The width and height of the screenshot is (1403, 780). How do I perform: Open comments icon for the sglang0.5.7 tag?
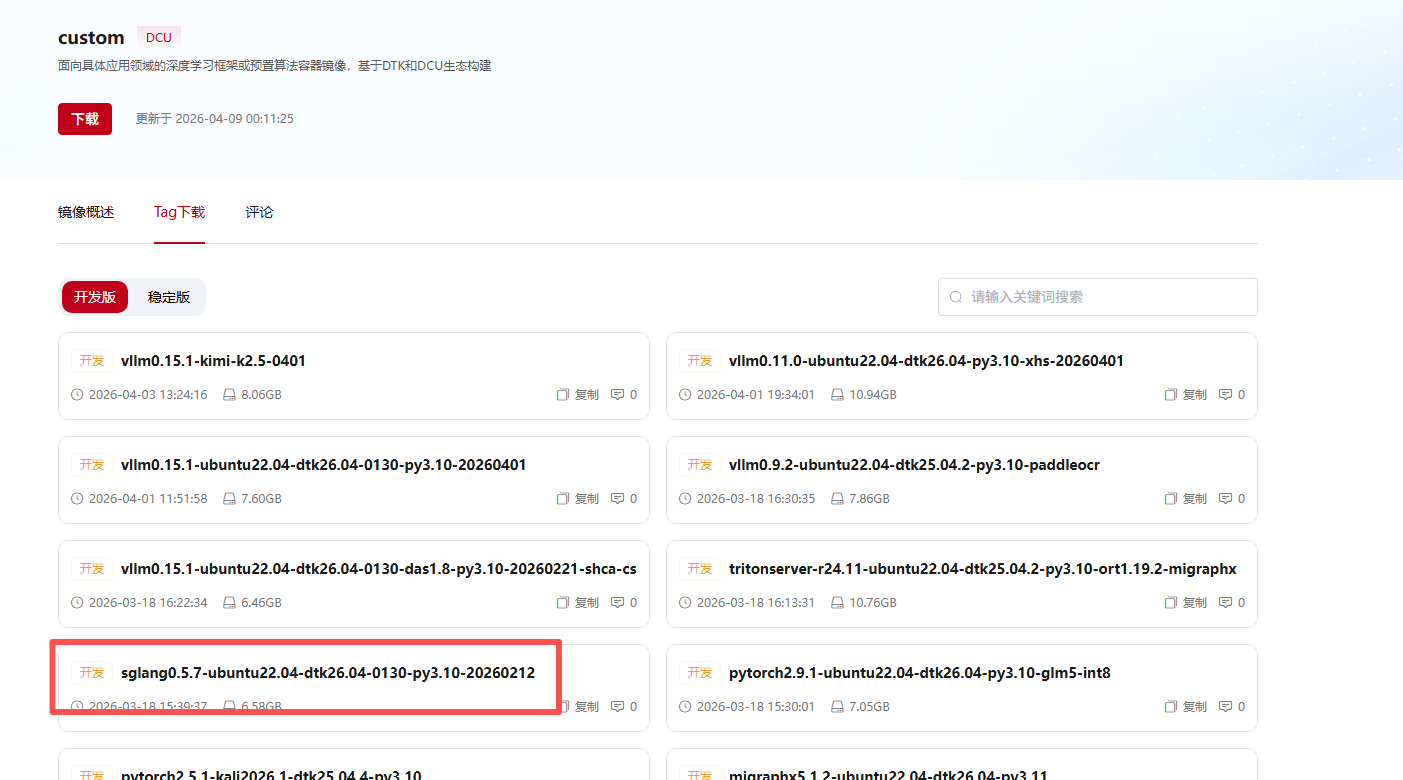tap(617, 707)
